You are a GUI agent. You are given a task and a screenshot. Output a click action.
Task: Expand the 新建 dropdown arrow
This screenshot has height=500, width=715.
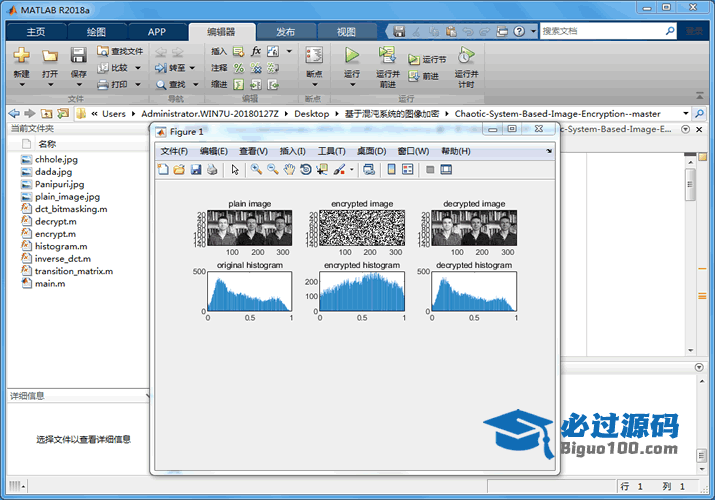click(x=21, y=84)
